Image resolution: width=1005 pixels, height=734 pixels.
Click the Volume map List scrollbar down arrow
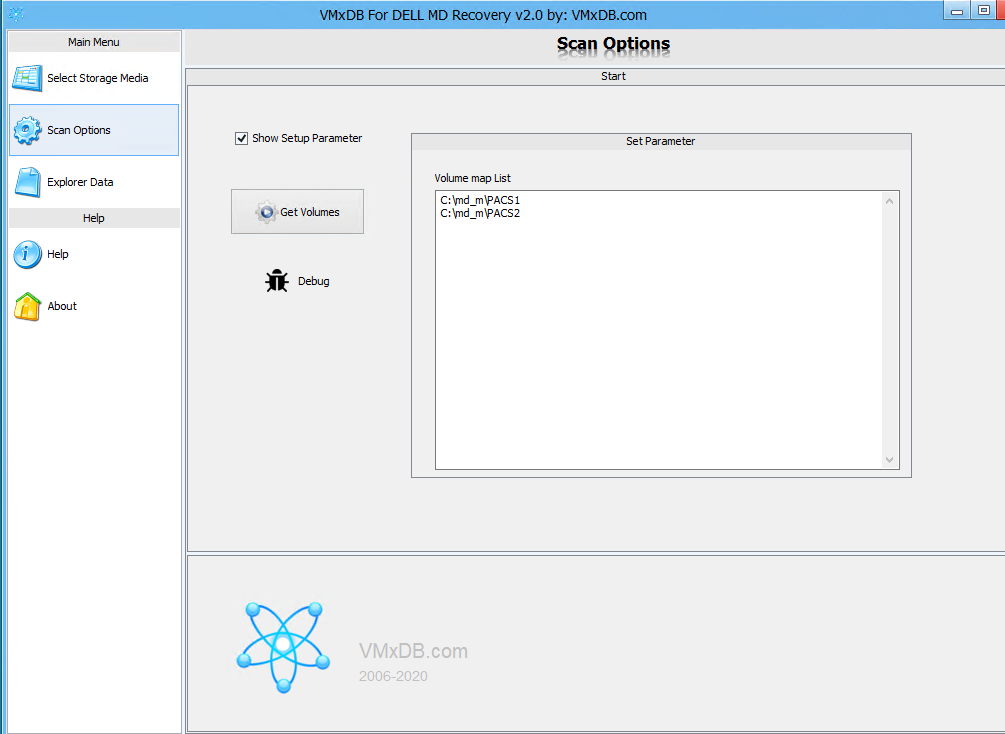point(890,460)
